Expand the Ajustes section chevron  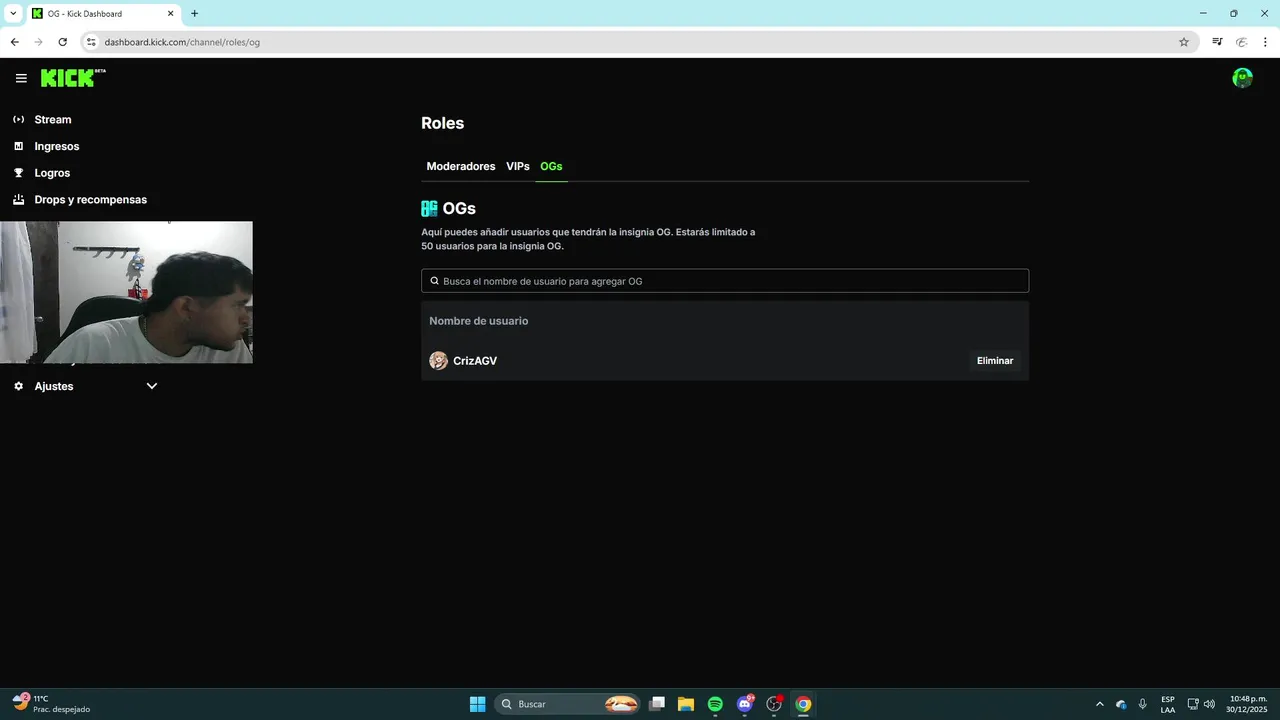[152, 386]
